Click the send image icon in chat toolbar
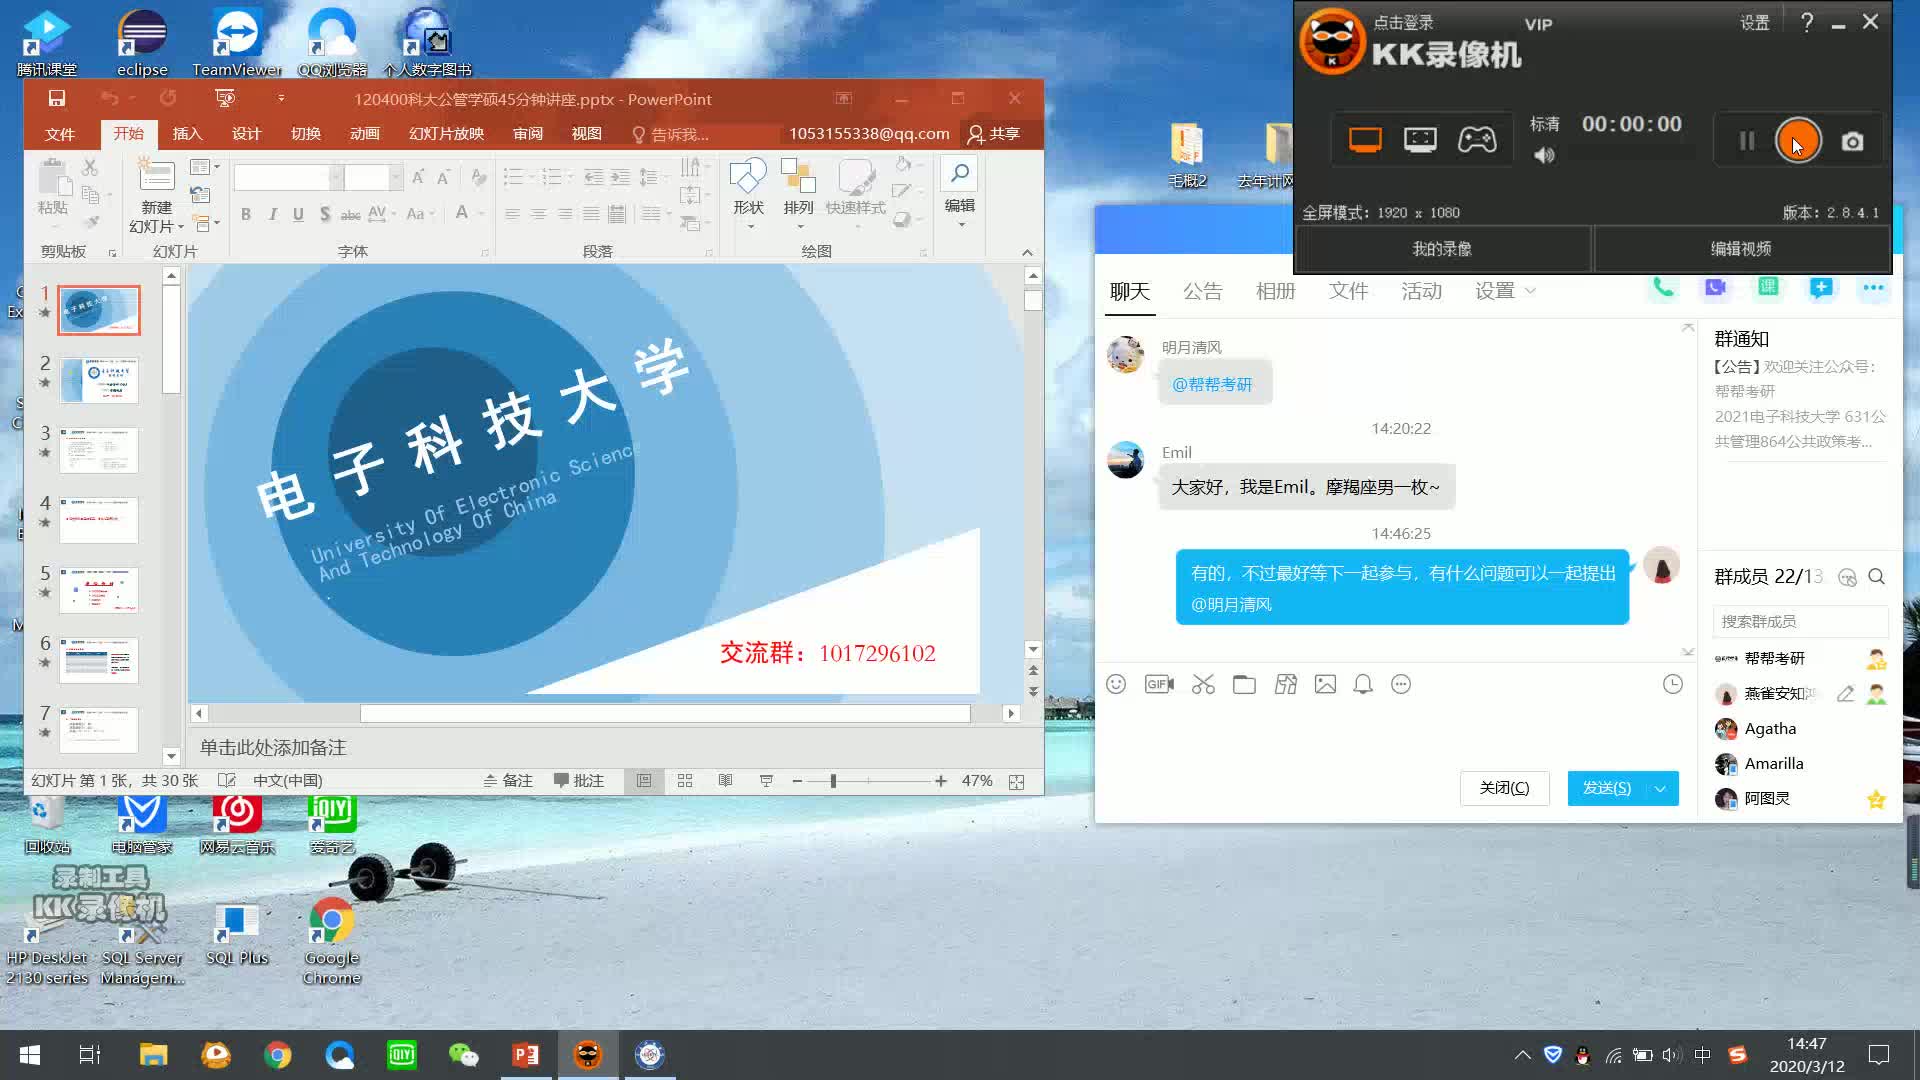1920x1080 pixels. click(1325, 684)
